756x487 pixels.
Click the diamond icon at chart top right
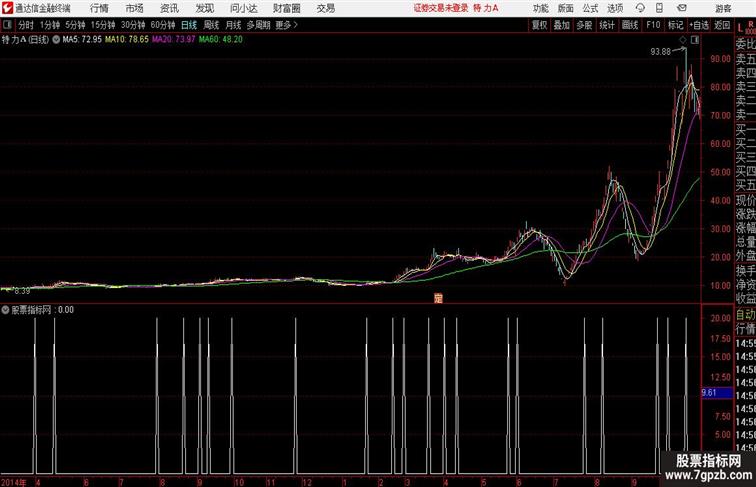[683, 40]
